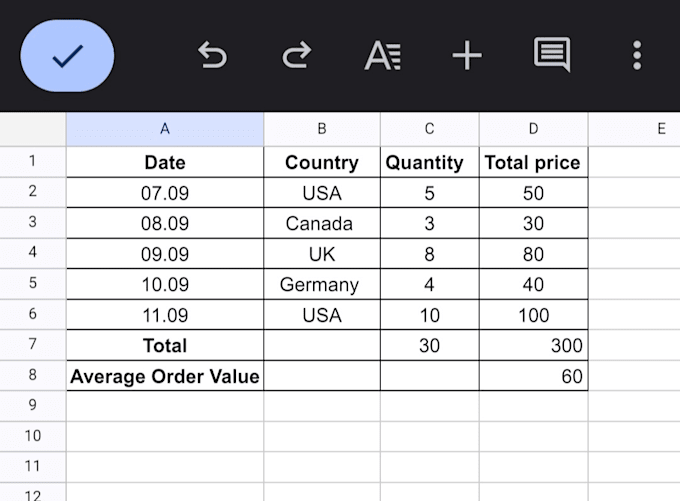Confirm edit with the checkmark button

[x=67, y=56]
